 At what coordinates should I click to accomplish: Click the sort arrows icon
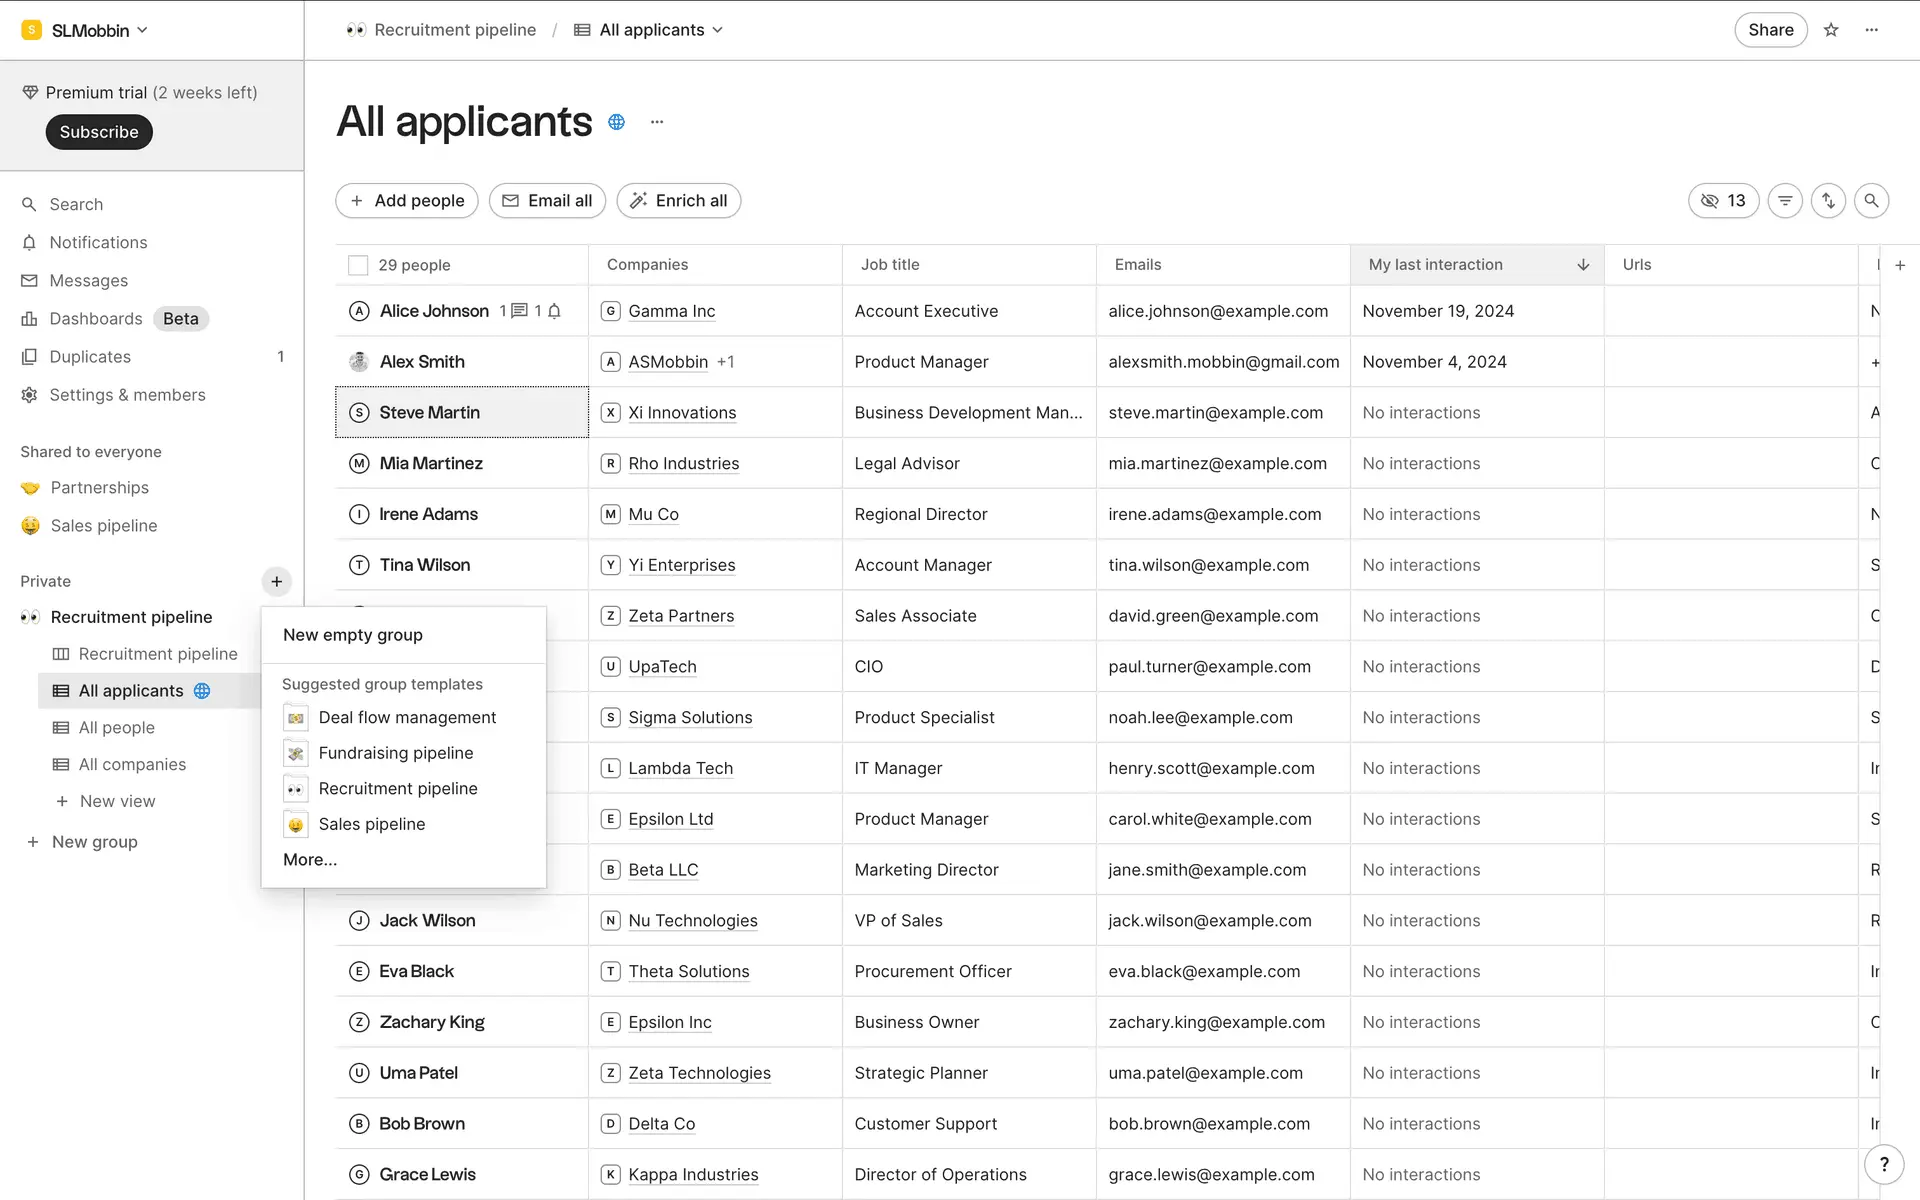click(x=1828, y=201)
